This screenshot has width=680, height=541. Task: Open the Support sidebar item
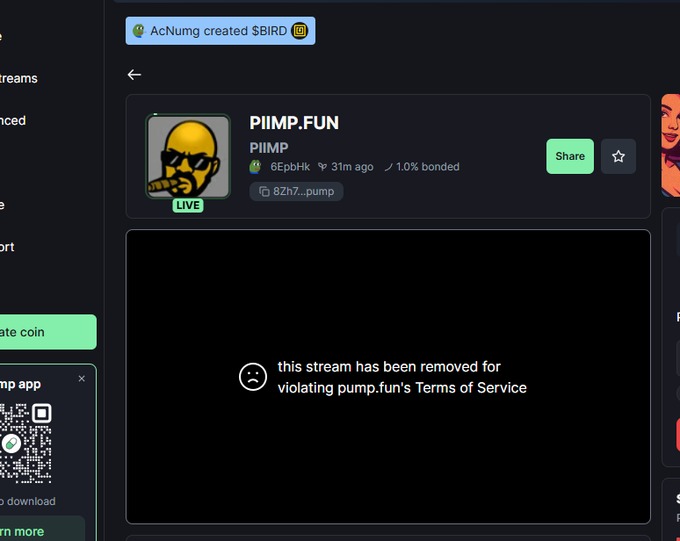[7, 247]
